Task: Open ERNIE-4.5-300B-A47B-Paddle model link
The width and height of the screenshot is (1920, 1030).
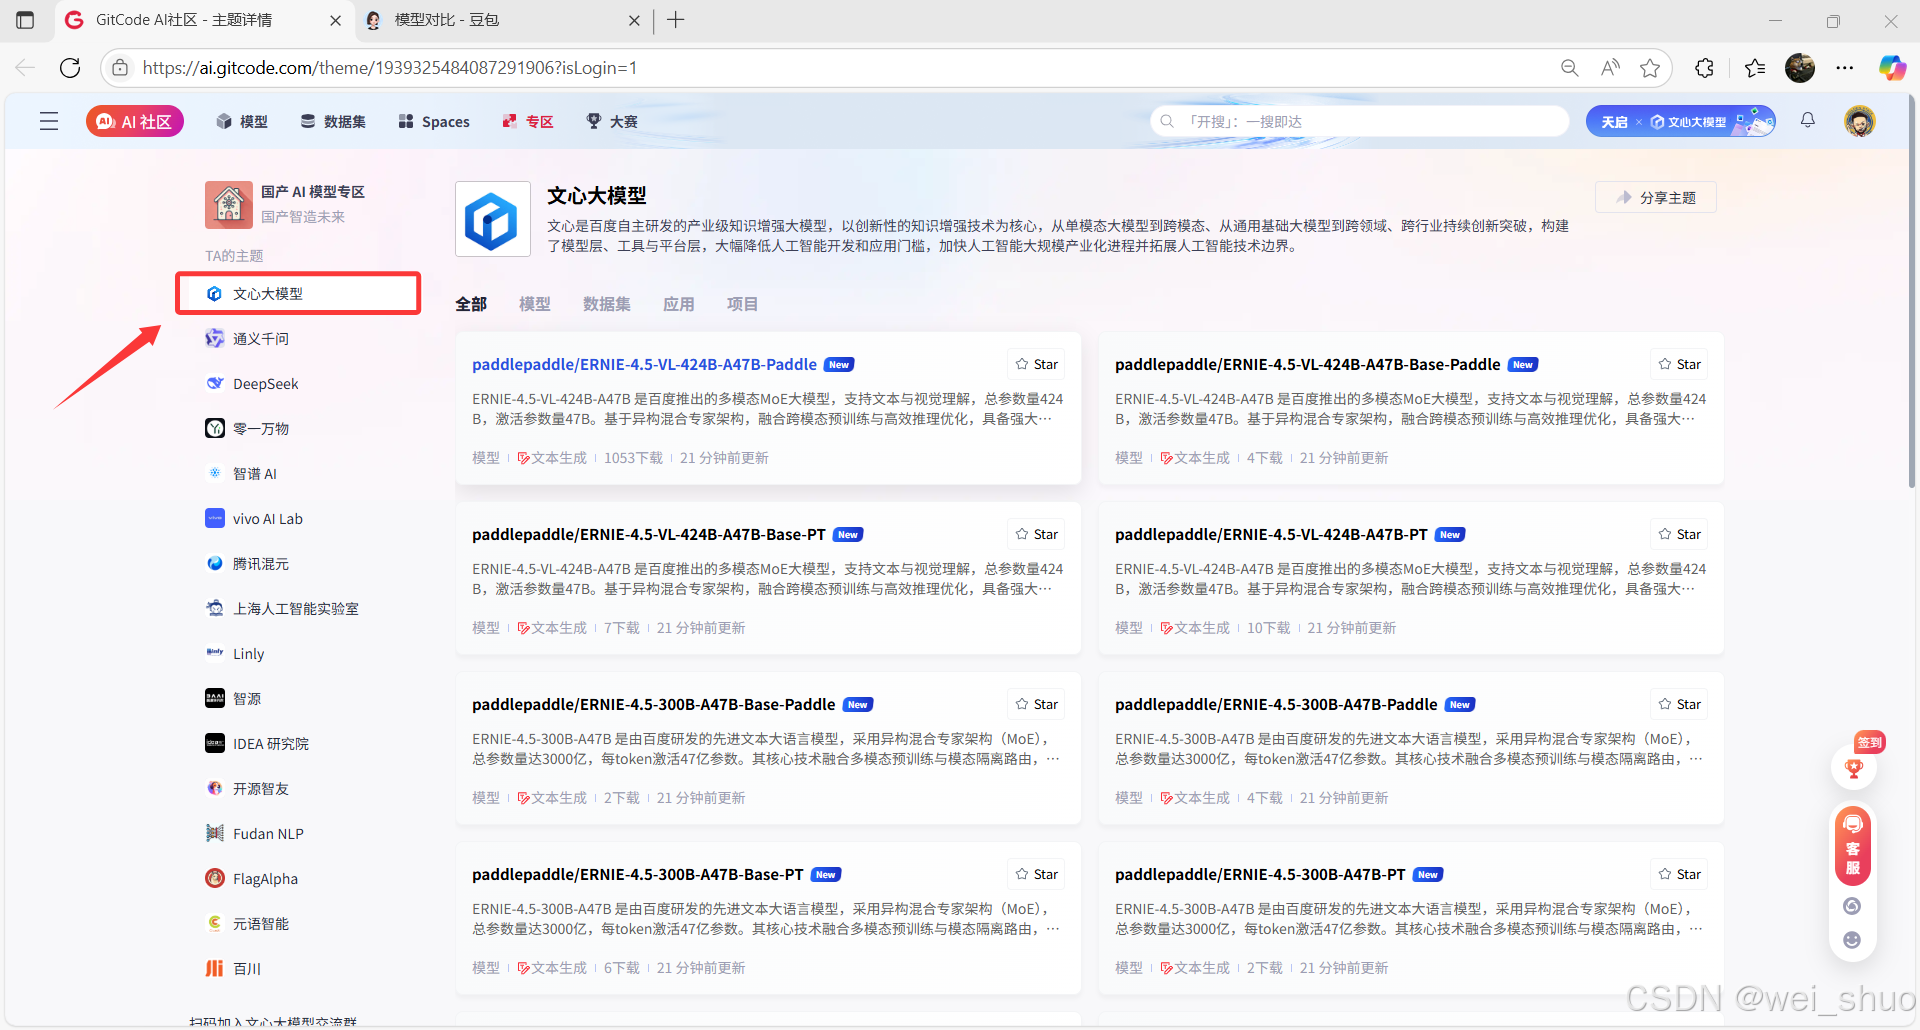Action: [1276, 705]
